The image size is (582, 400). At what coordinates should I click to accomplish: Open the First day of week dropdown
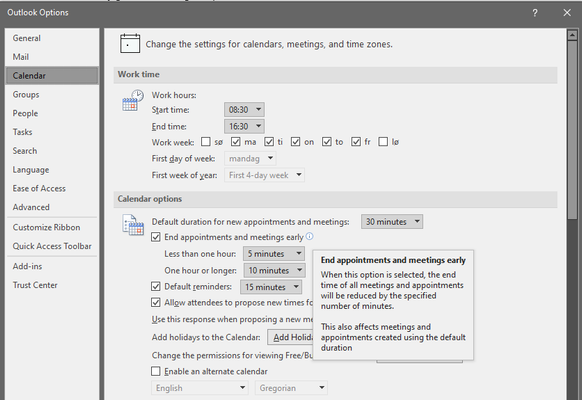(x=250, y=159)
